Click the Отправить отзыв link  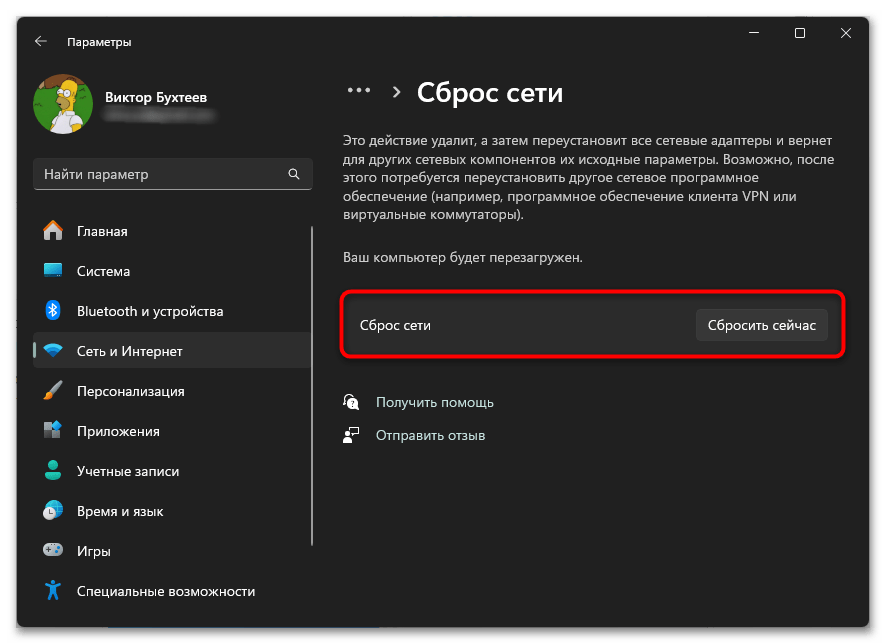pyautogui.click(x=431, y=436)
